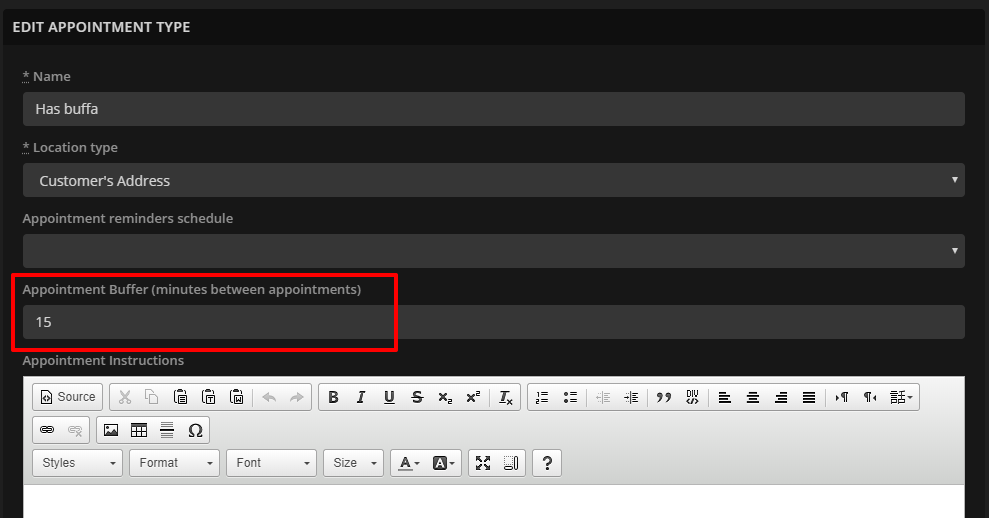Open the Font dropdown
Viewport: 989px width, 518px height.
[x=271, y=463]
